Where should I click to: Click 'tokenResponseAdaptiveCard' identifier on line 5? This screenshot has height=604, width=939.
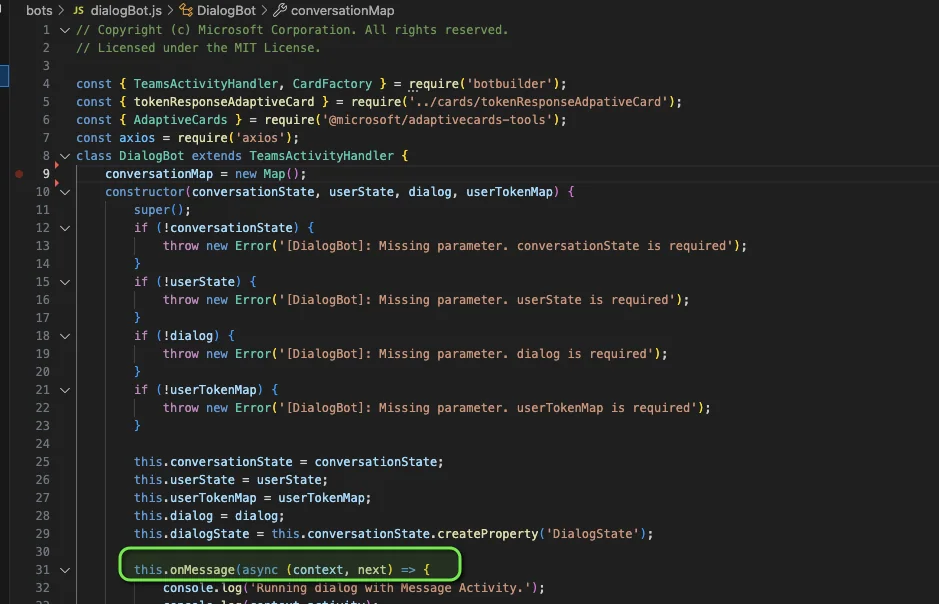[x=224, y=102]
